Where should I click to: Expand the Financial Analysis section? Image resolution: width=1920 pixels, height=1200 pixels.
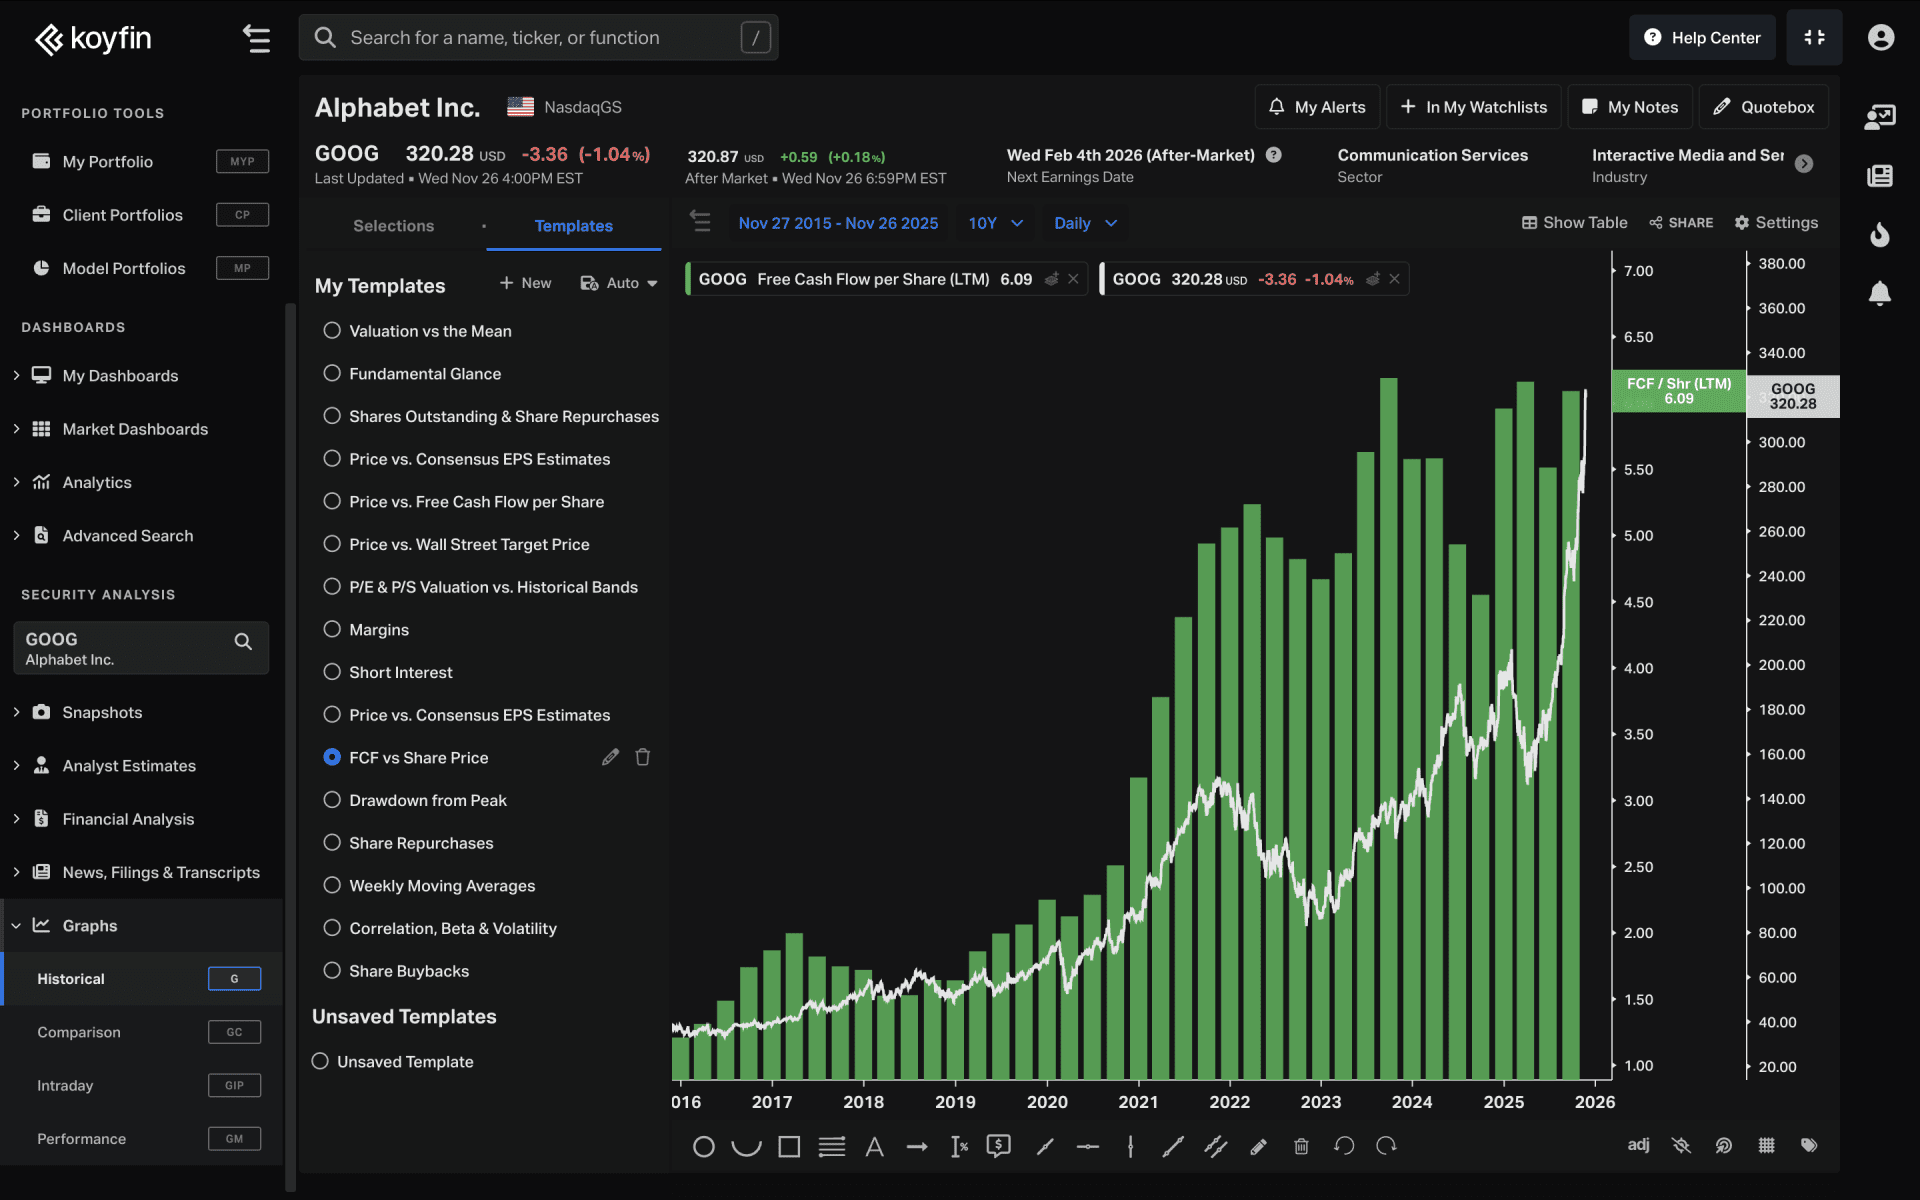128,819
